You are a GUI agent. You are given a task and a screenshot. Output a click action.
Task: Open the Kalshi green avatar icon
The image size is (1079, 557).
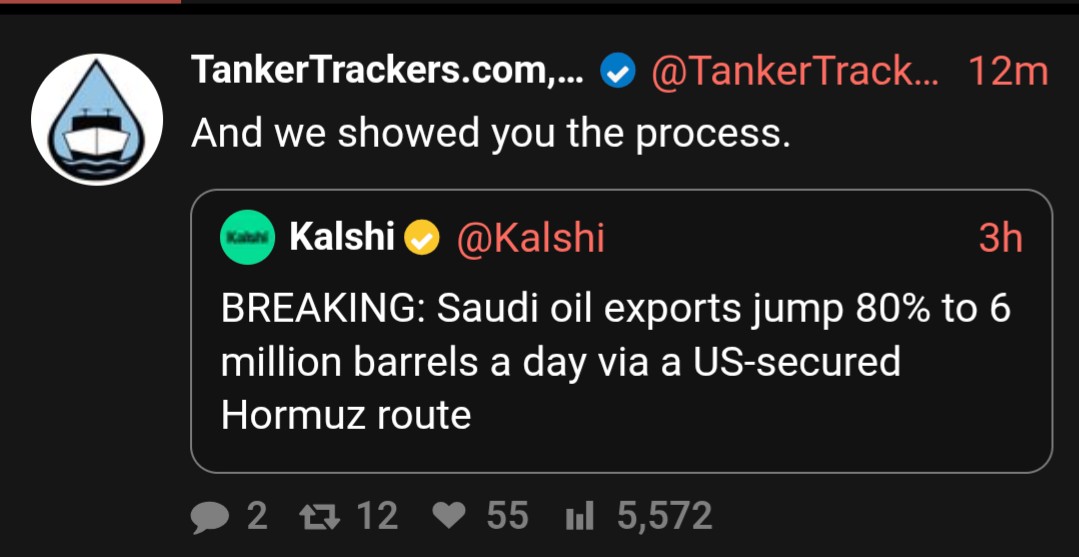pos(247,238)
